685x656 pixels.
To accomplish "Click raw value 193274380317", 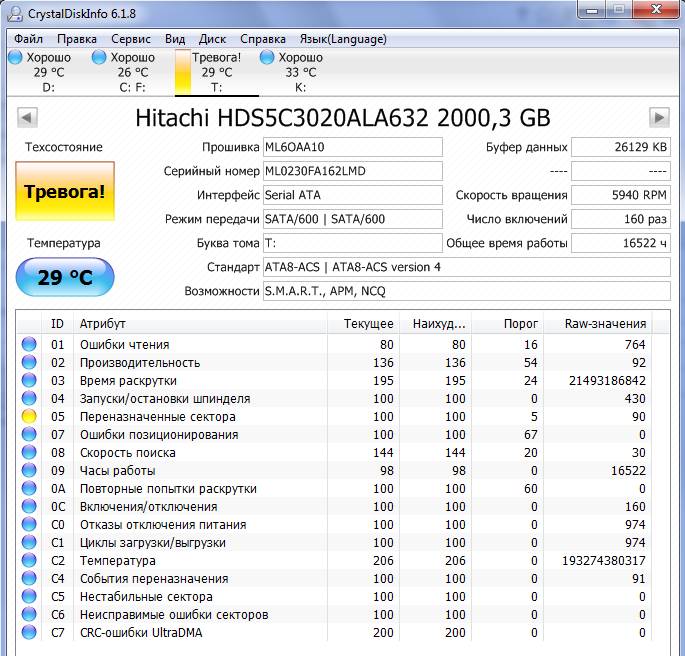I will 603,560.
